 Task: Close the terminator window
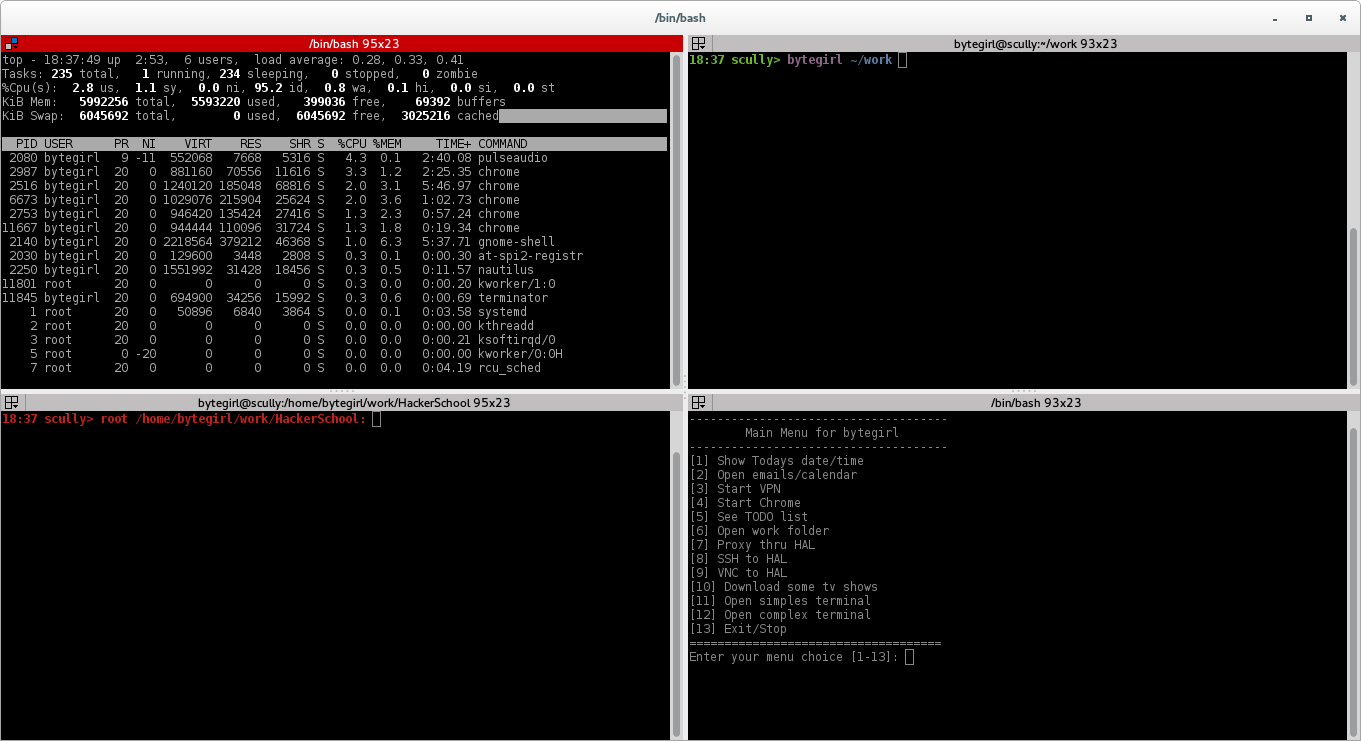[x=1342, y=17]
